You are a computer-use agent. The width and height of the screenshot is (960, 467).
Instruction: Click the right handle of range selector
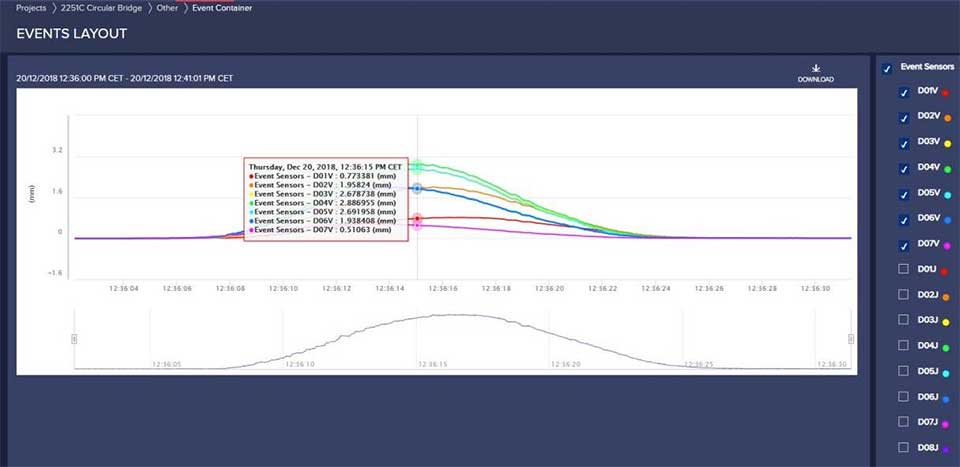(x=851, y=339)
